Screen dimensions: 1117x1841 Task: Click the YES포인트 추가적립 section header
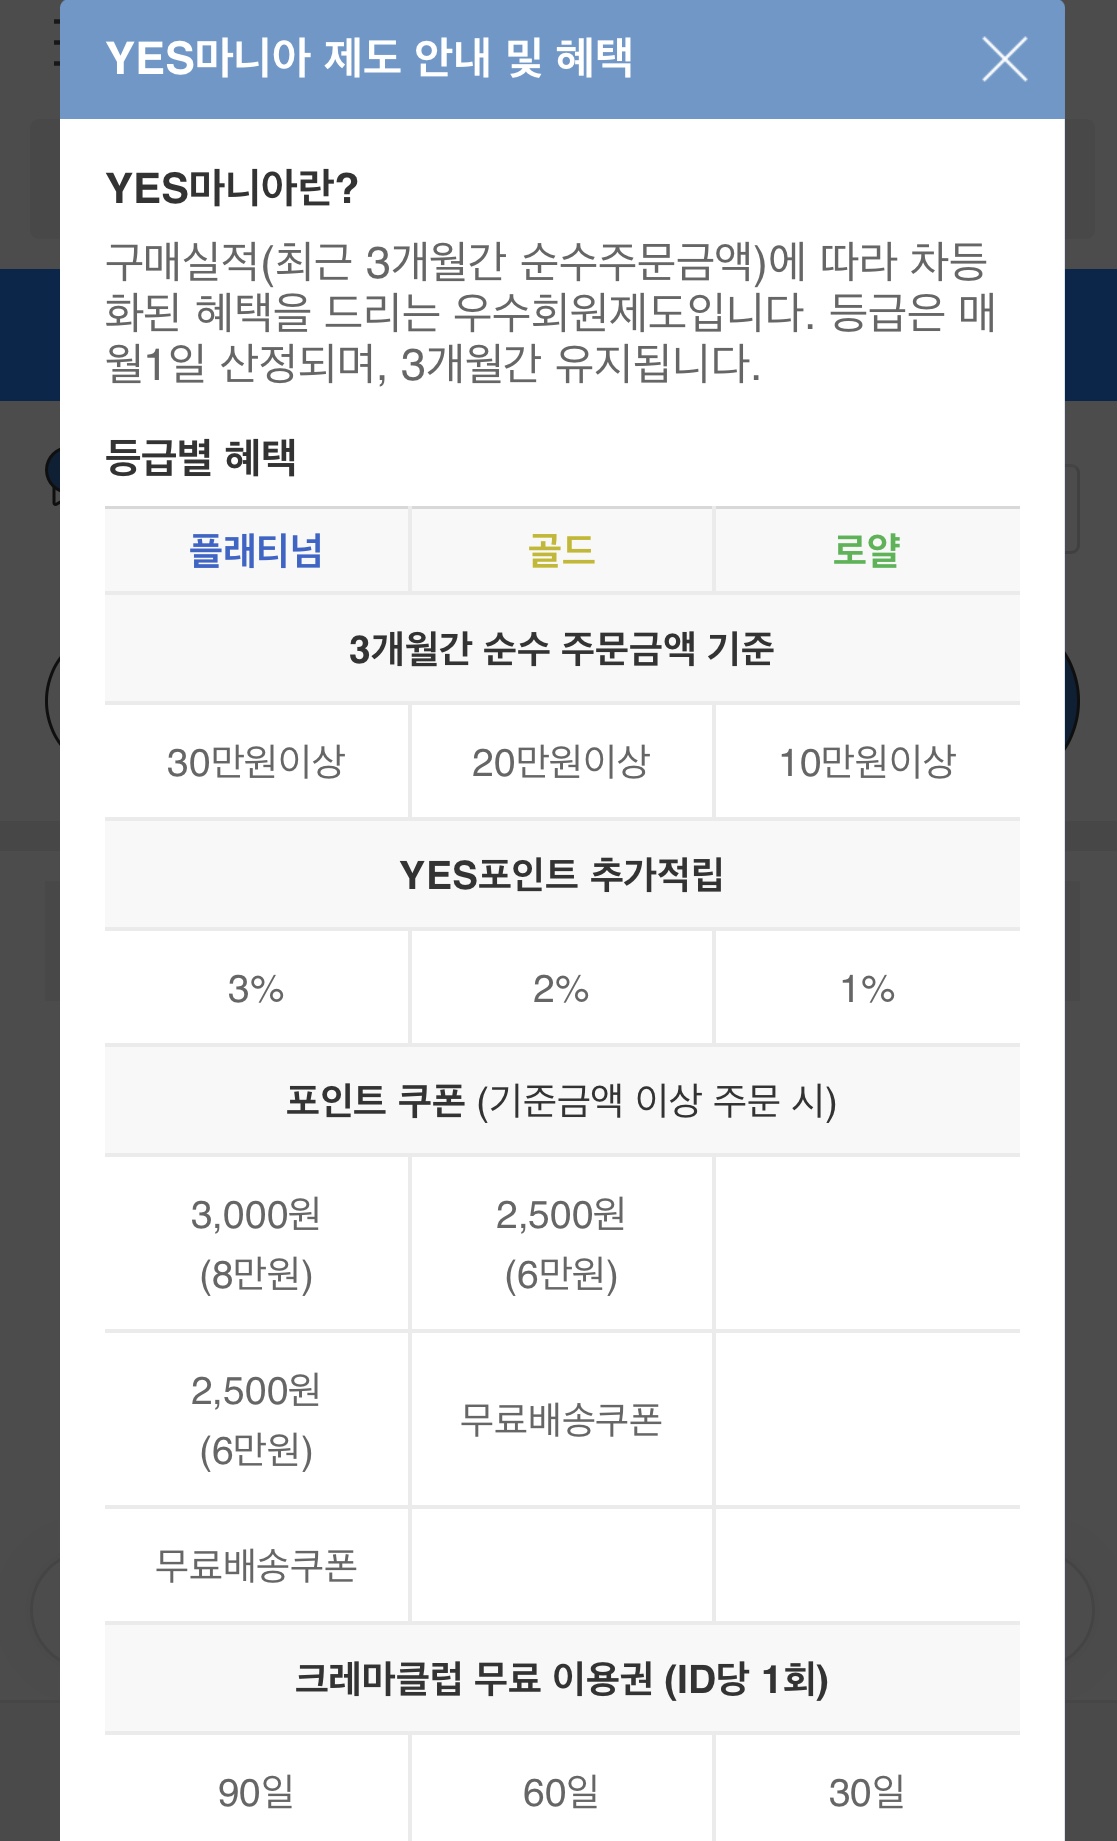(x=561, y=875)
